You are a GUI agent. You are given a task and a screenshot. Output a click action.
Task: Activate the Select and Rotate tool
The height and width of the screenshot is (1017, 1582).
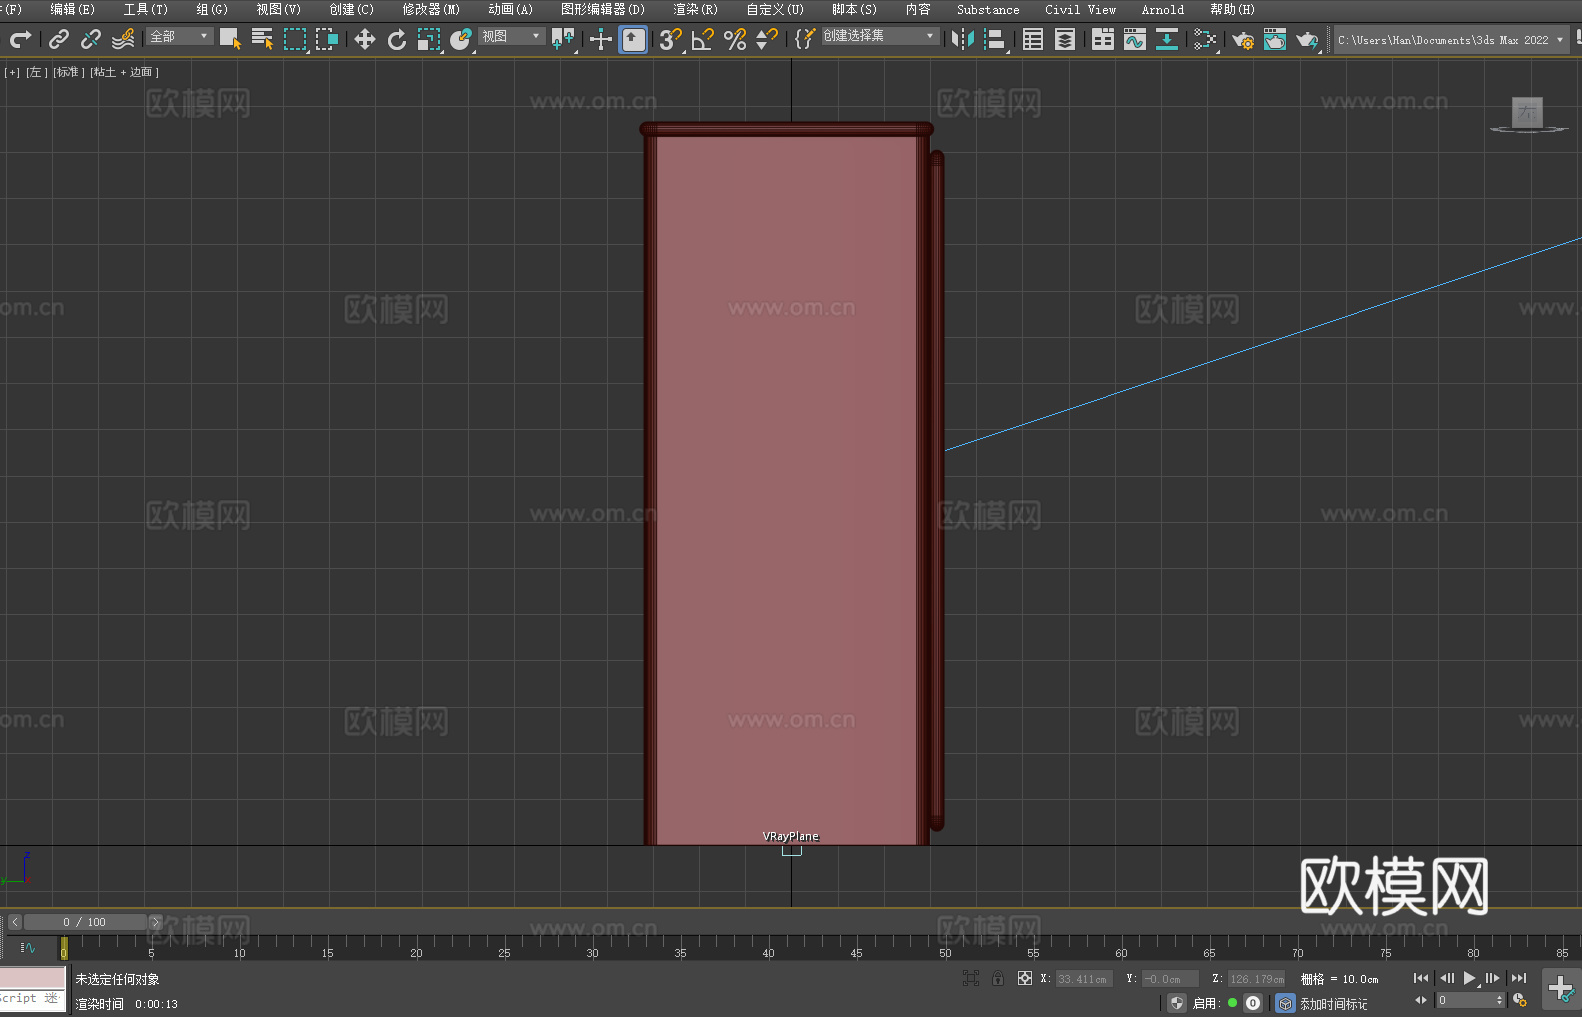(397, 39)
